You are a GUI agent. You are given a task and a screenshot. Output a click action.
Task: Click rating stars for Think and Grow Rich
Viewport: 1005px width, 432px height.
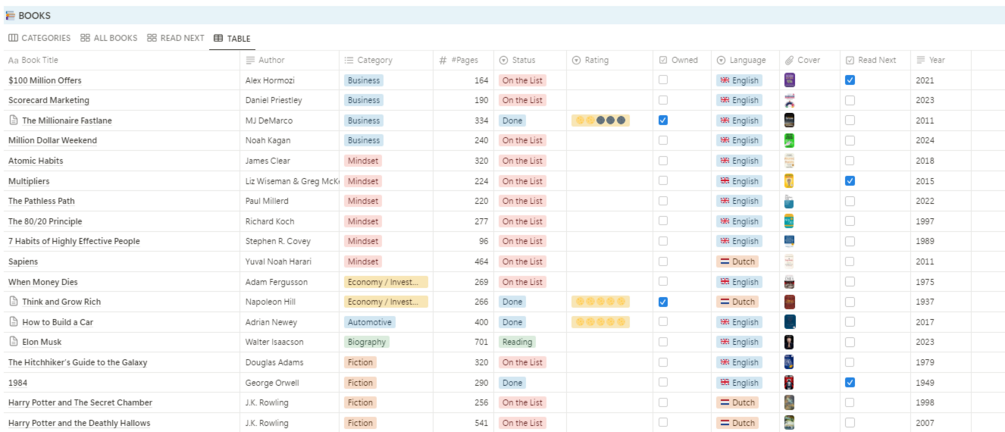click(x=601, y=301)
